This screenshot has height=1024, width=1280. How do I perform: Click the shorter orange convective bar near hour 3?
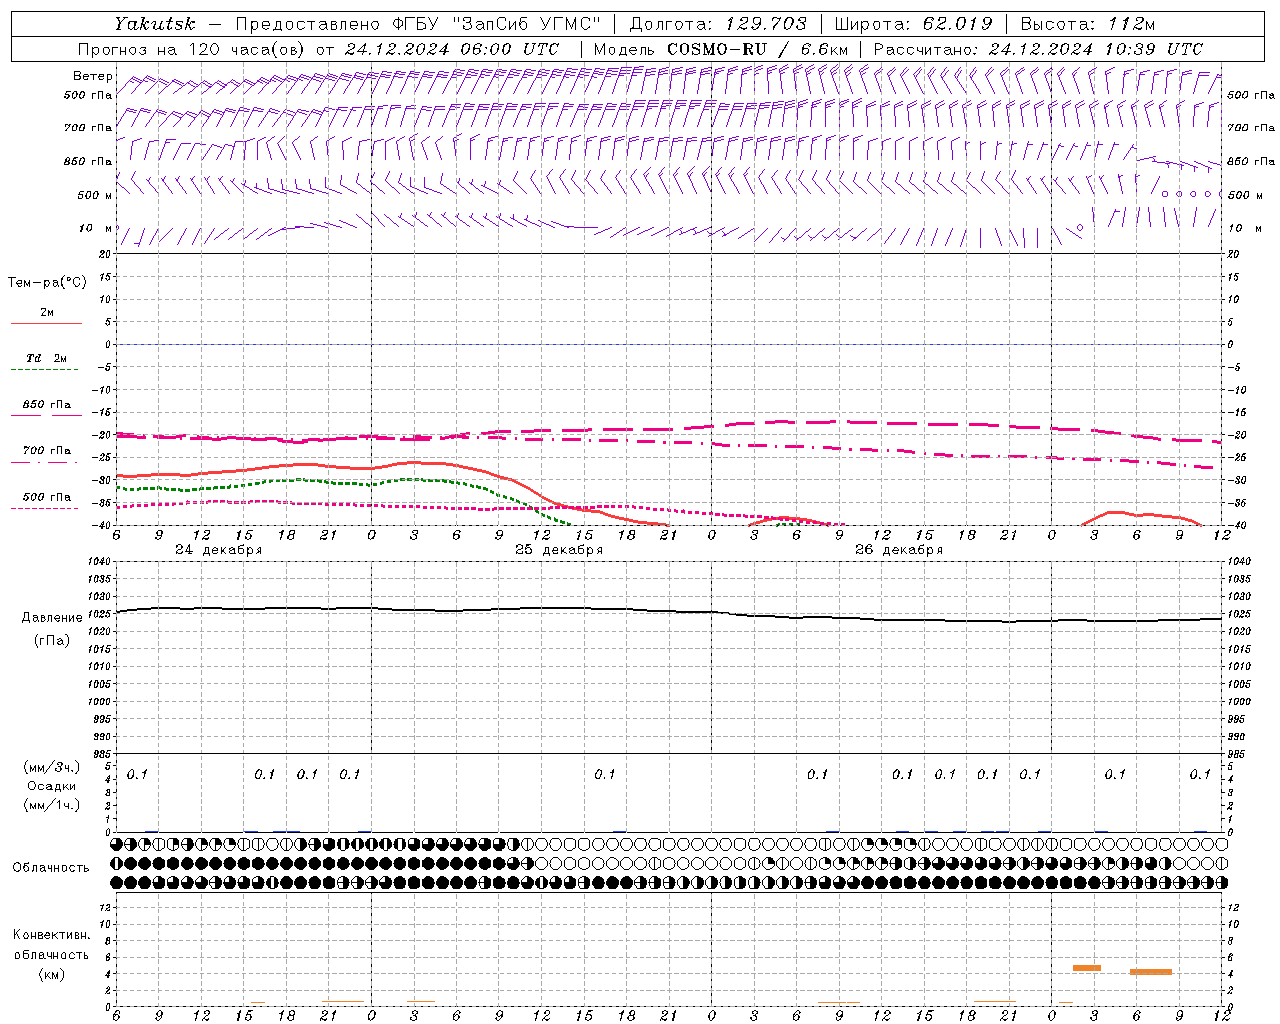pos(1087,968)
